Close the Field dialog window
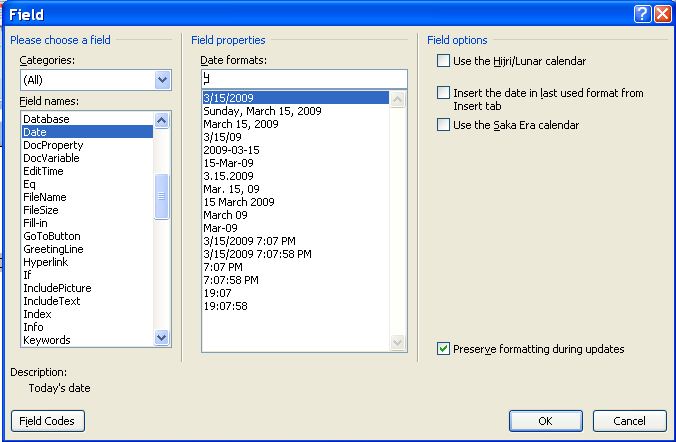 tap(661, 15)
